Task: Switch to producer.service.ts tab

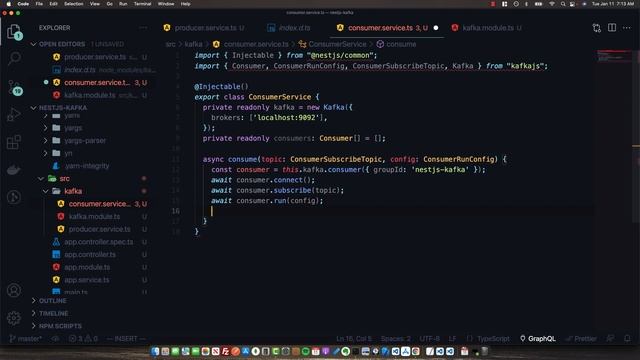Action: click(x=204, y=28)
